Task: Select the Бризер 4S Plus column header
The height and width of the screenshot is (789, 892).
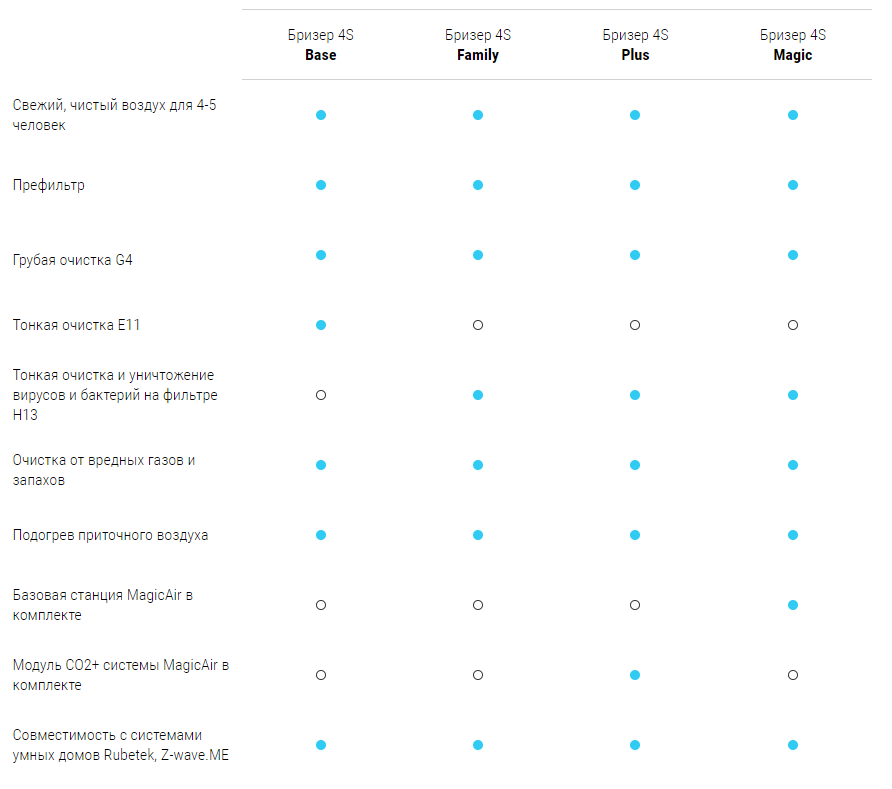Action: [635, 45]
